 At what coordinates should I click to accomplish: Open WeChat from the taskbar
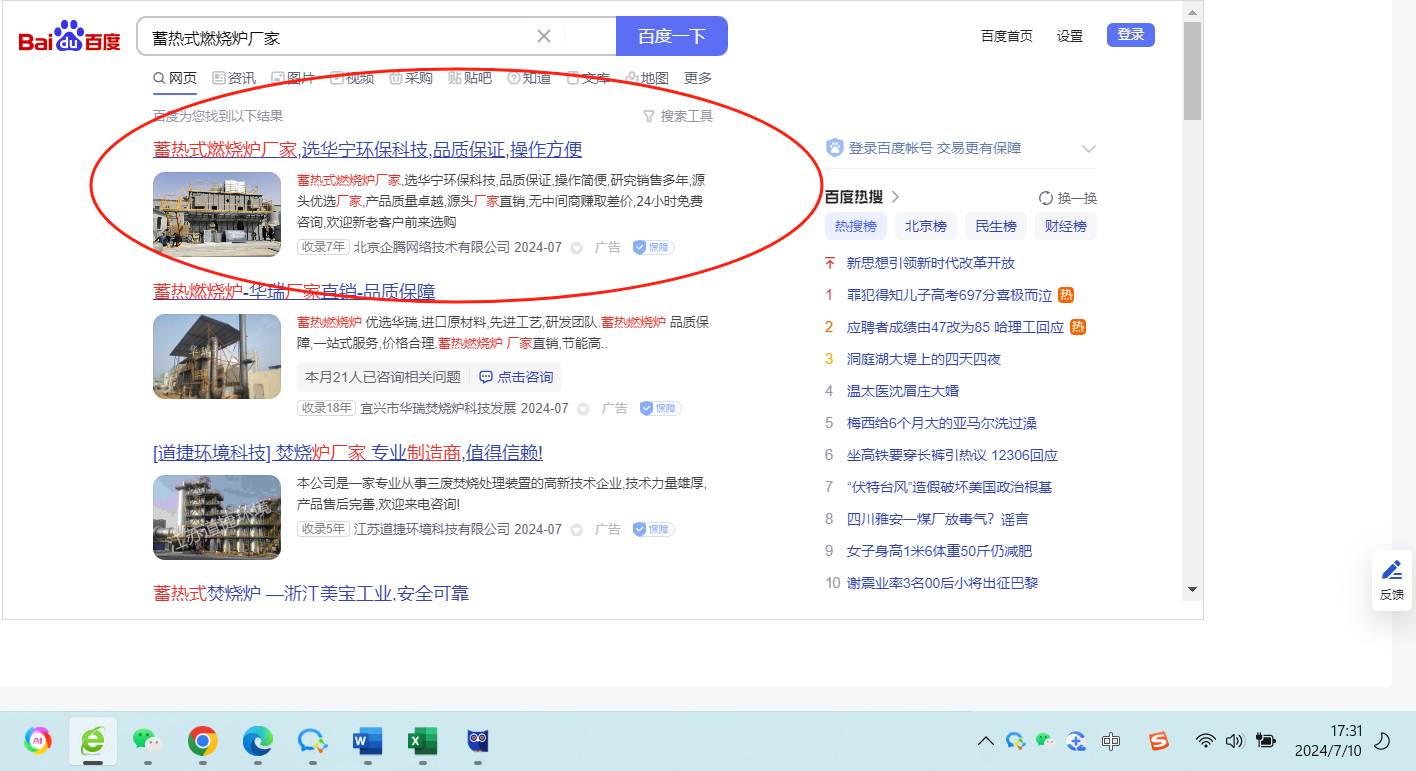[x=147, y=741]
